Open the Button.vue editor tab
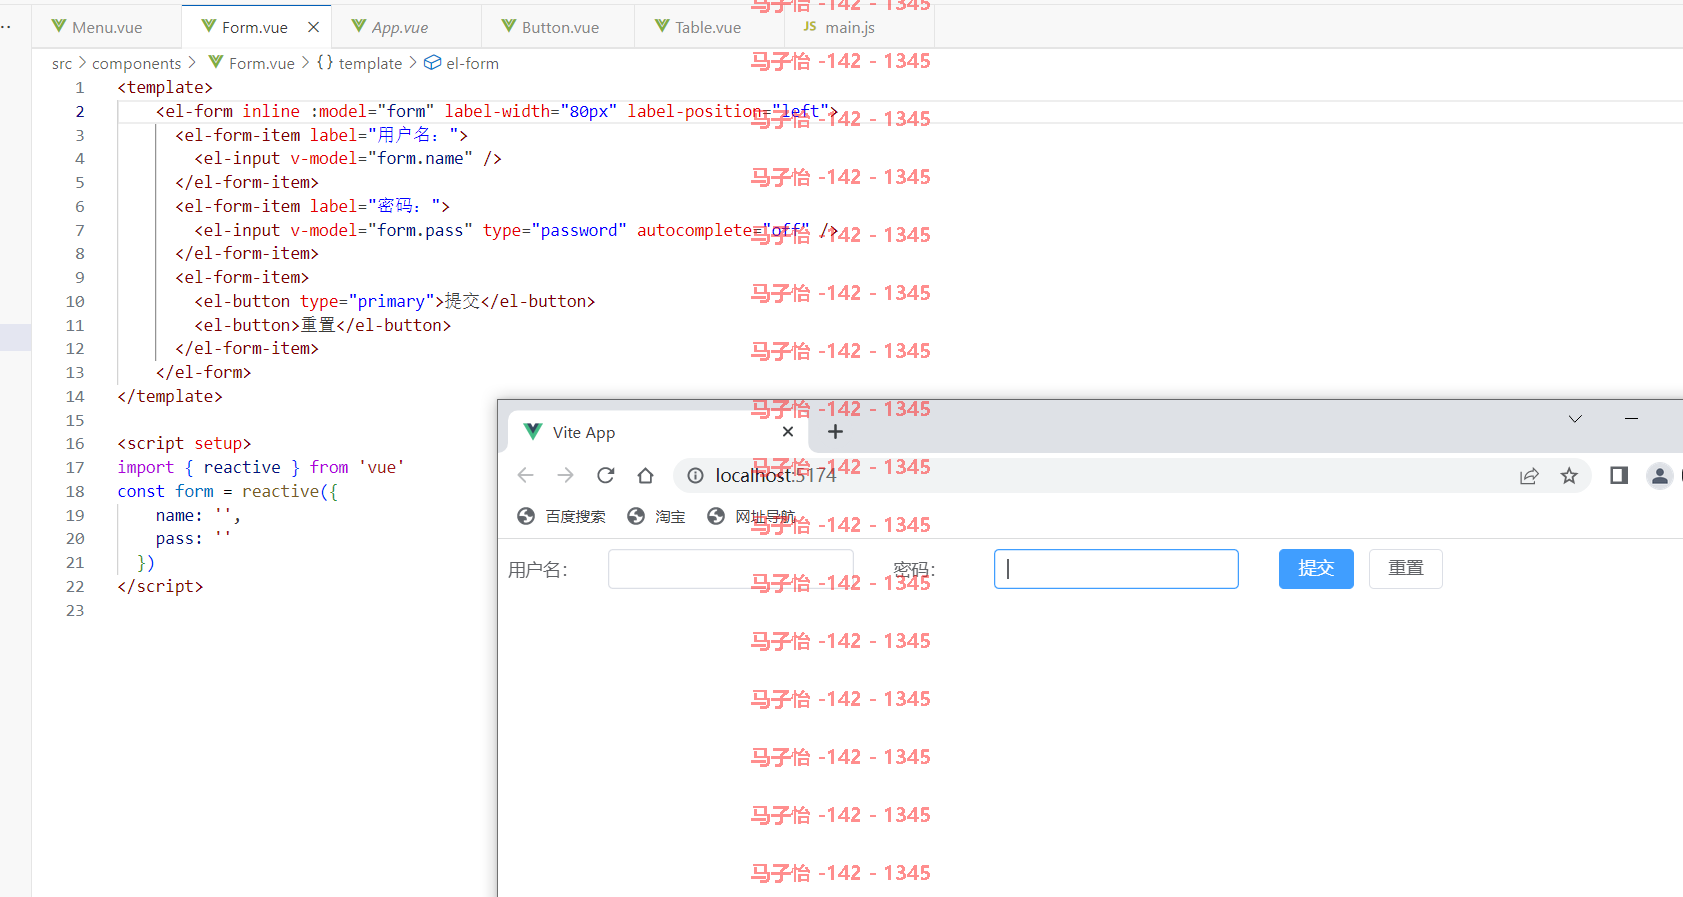Screen dimensions: 1683x897 (560, 27)
